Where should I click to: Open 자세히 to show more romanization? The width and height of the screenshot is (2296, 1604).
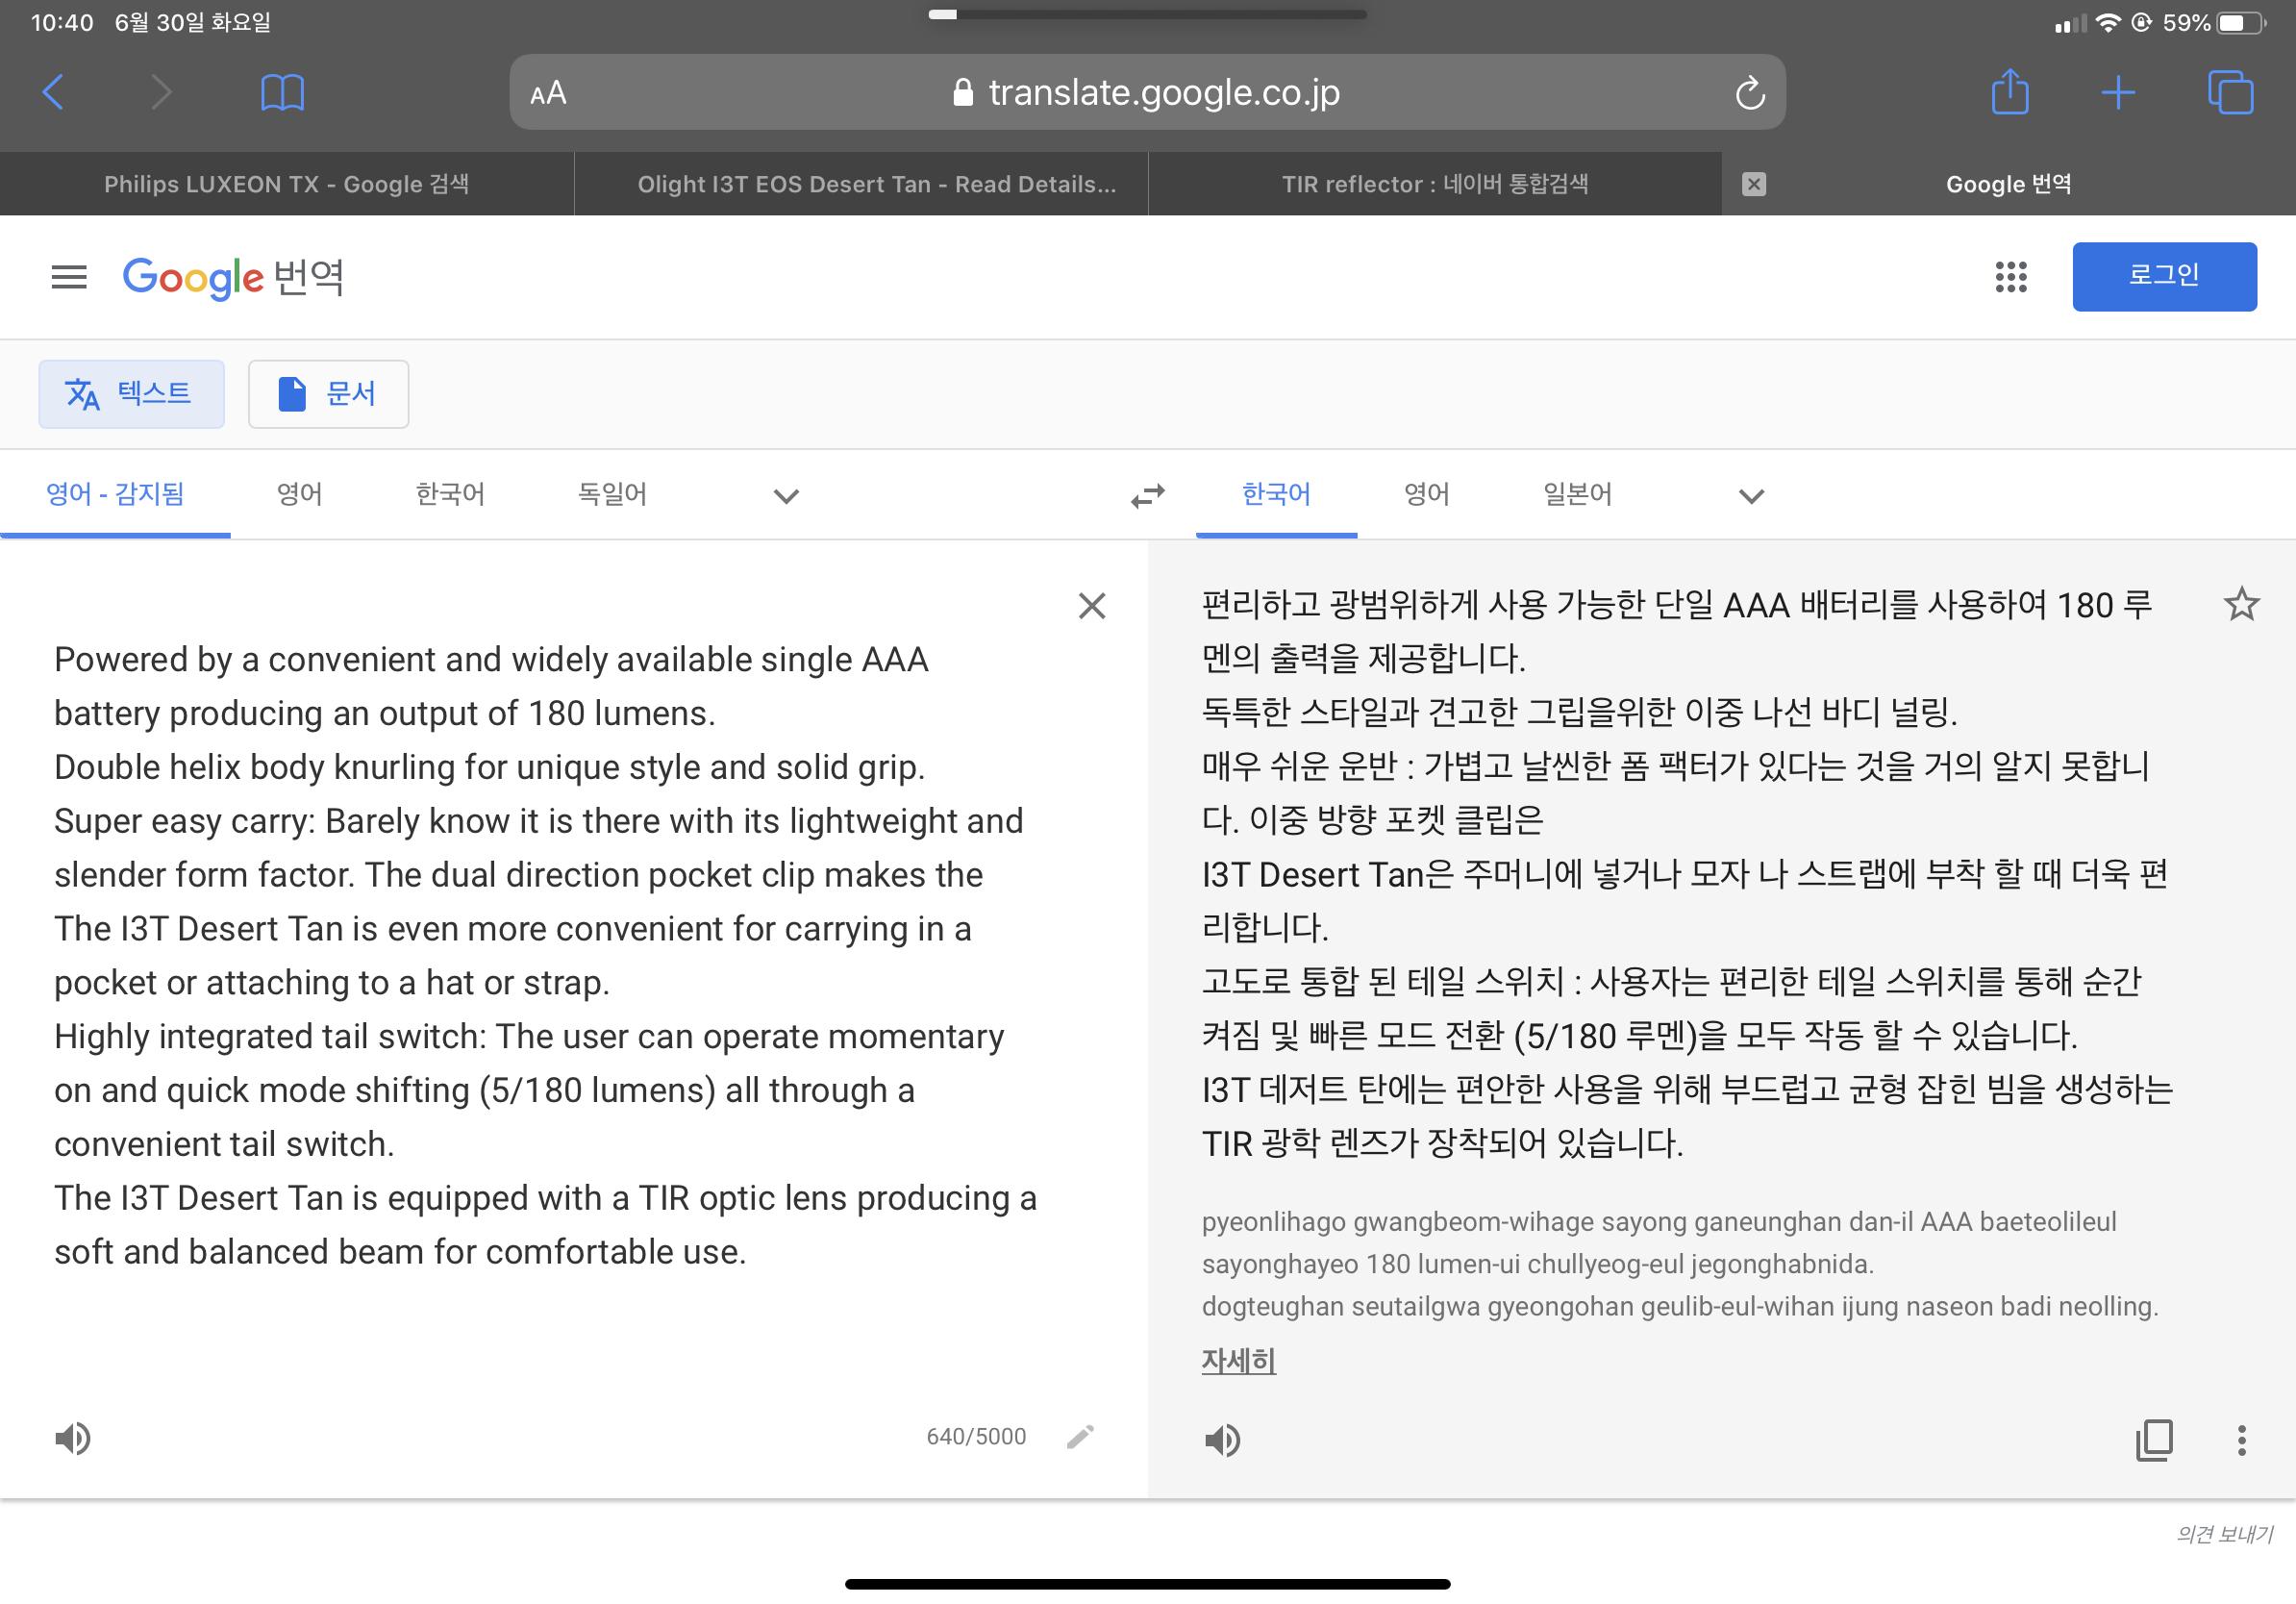pos(1238,1360)
